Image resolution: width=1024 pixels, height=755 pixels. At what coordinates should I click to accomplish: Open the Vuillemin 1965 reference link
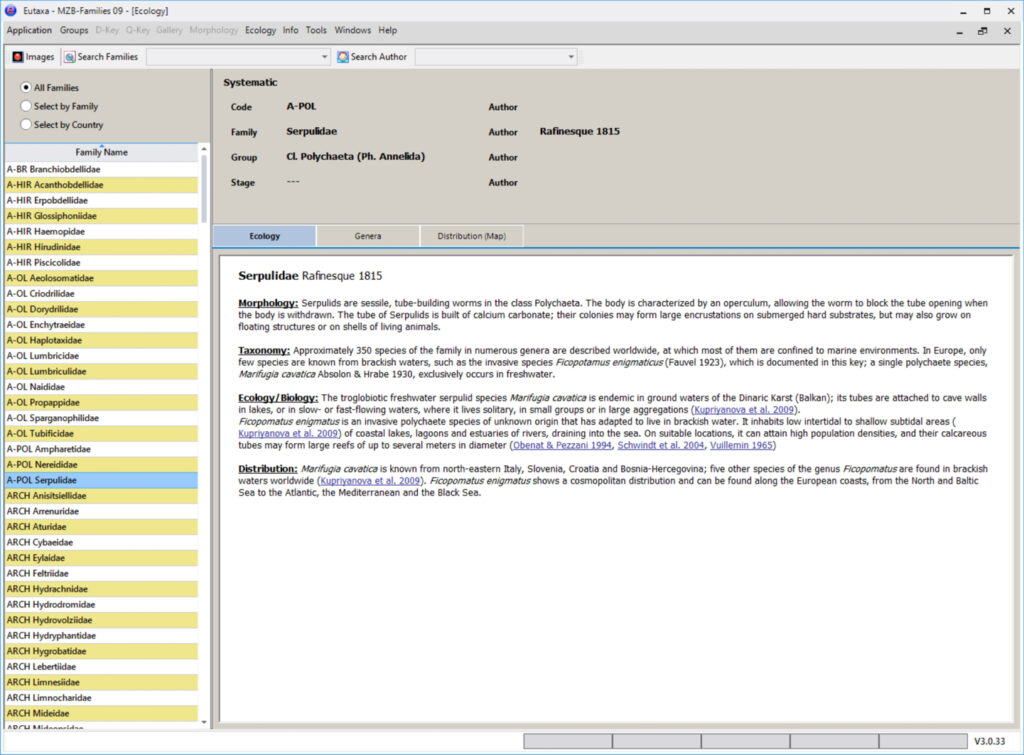coord(741,445)
